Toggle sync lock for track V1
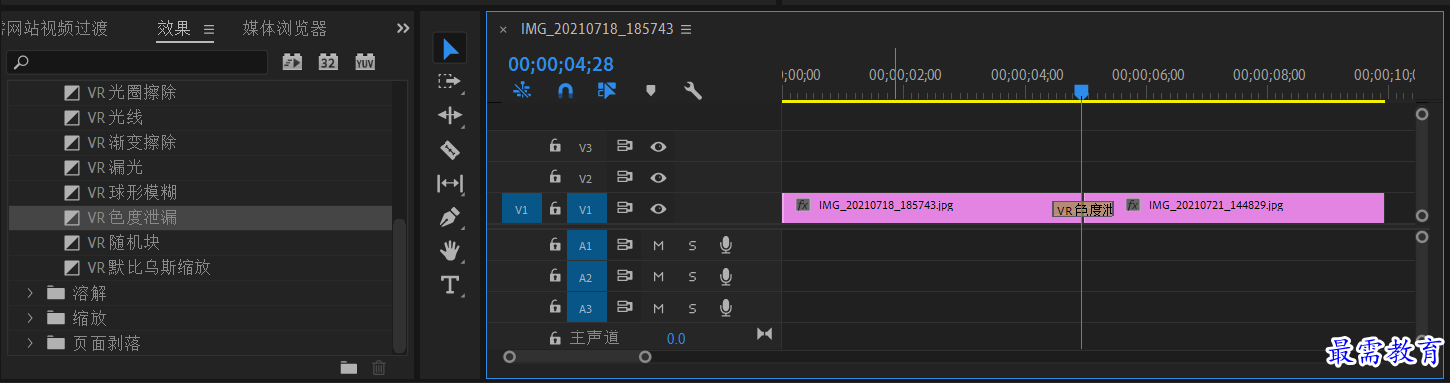Screen dimensions: 1450x383 pyautogui.click(x=625, y=208)
